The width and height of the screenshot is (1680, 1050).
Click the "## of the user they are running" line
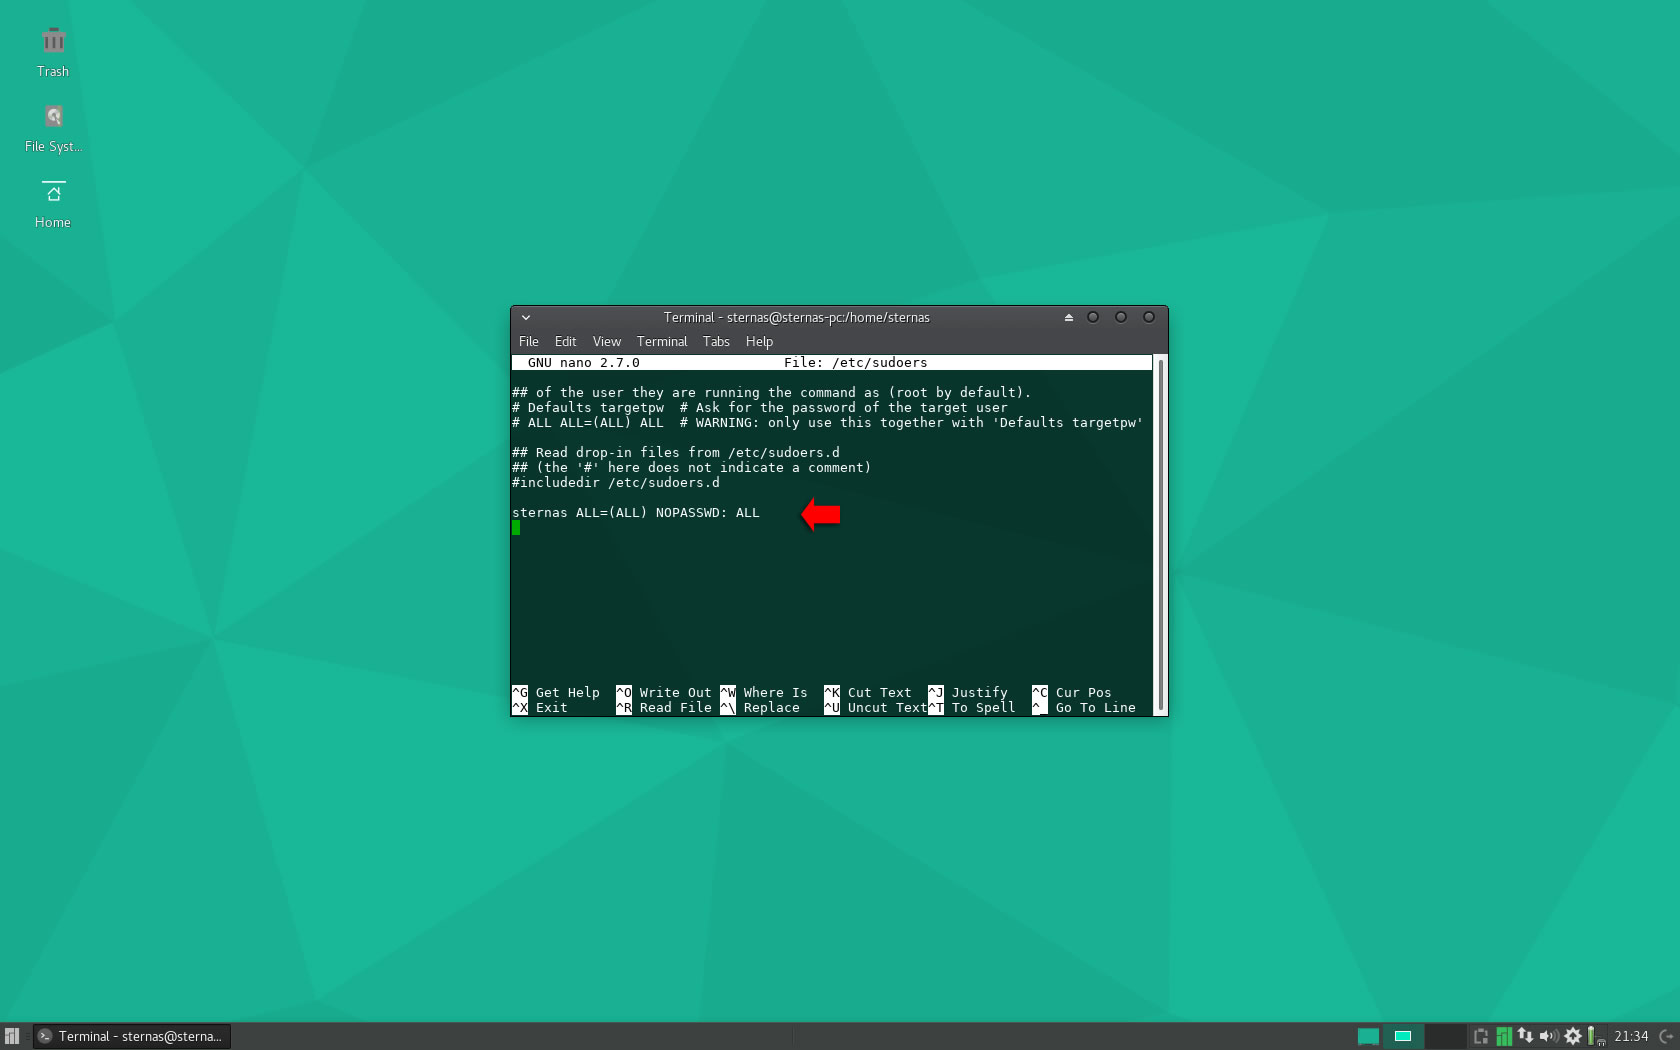[x=772, y=393]
